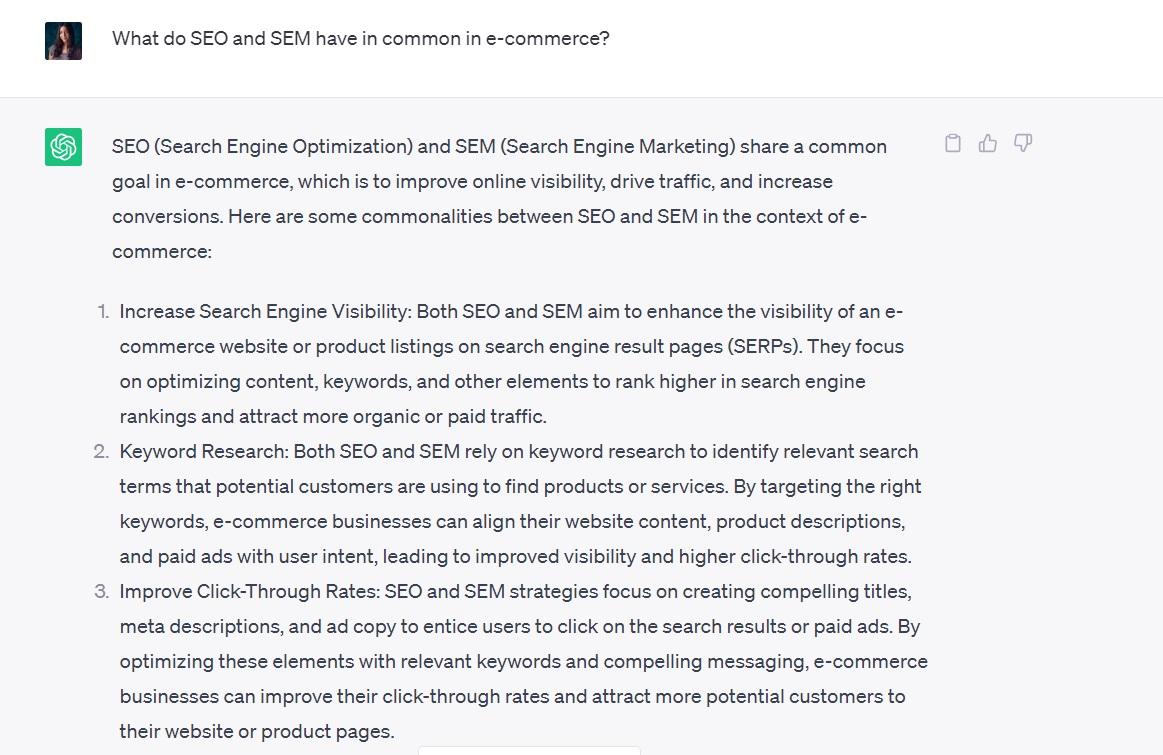Click the "Increase Search Engine Visibility" heading
This screenshot has width=1163, height=755.
coord(264,311)
